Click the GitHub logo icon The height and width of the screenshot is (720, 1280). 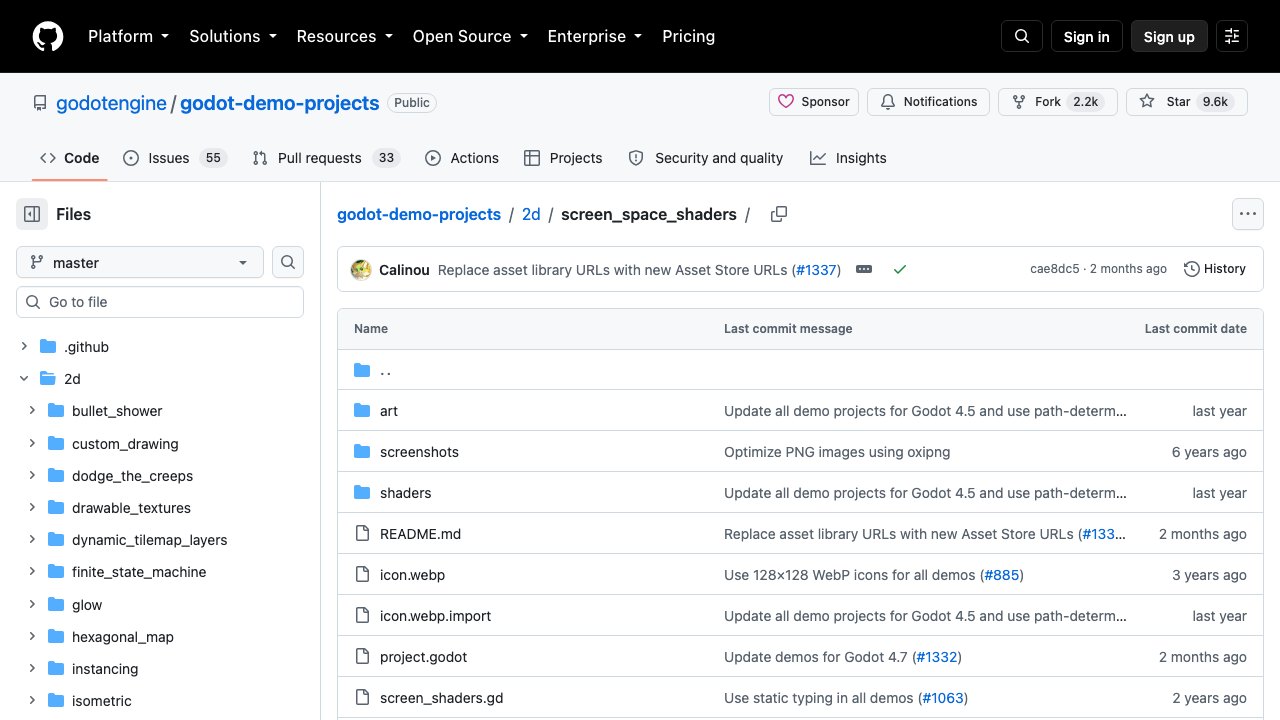click(48, 36)
